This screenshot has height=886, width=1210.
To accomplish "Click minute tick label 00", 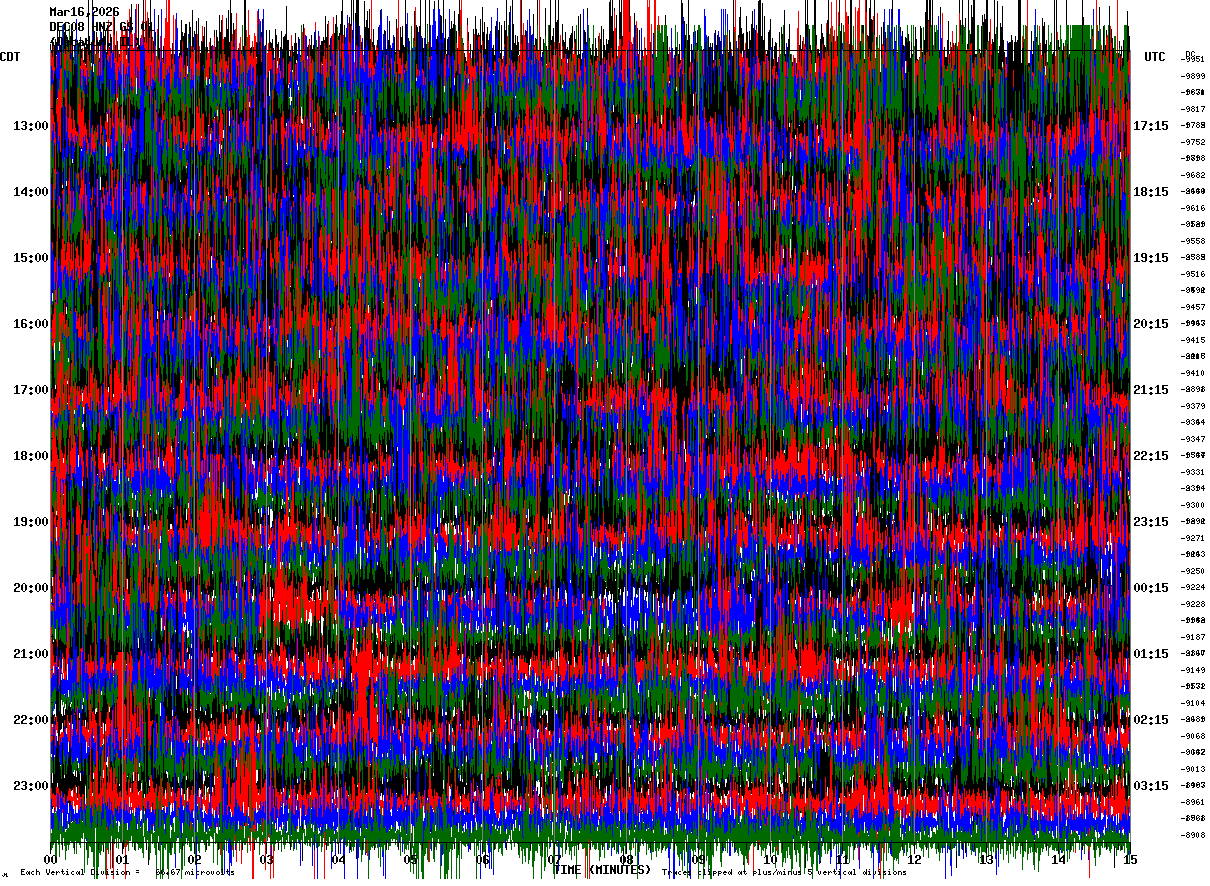I will pos(51,860).
